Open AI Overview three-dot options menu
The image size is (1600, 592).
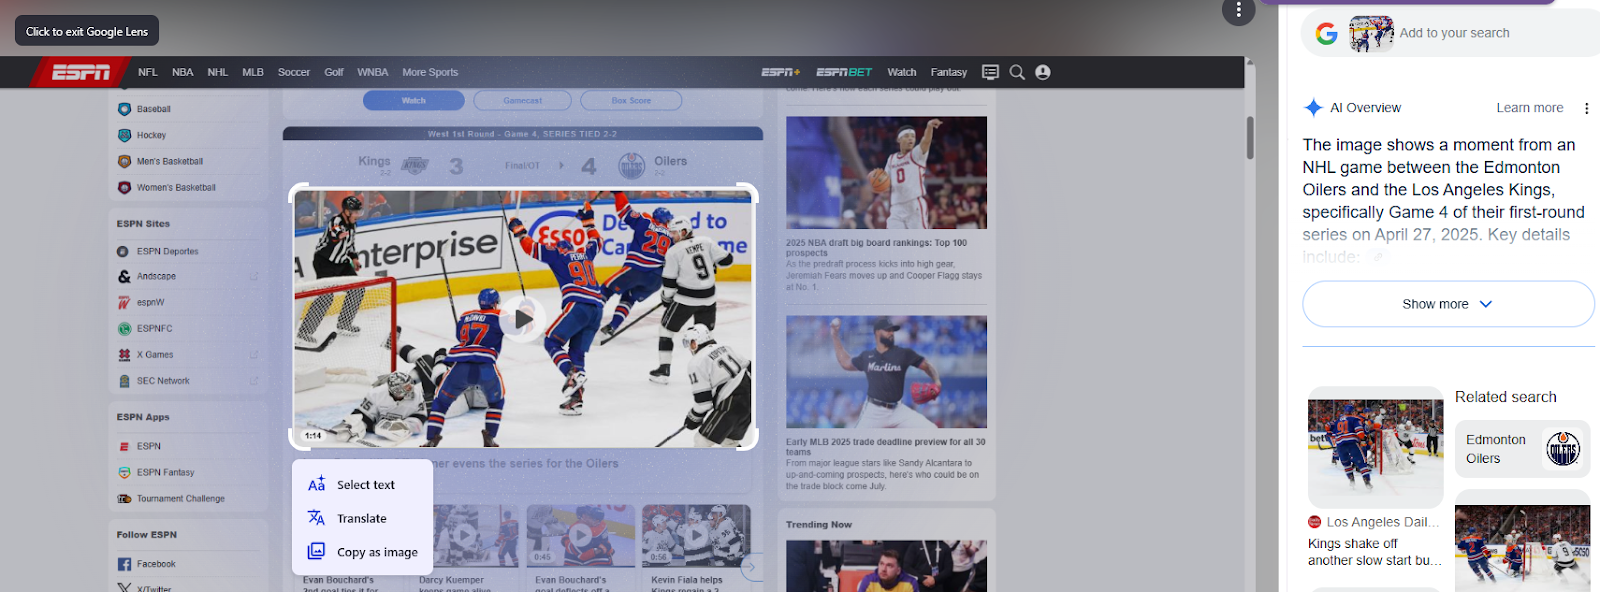click(1586, 108)
